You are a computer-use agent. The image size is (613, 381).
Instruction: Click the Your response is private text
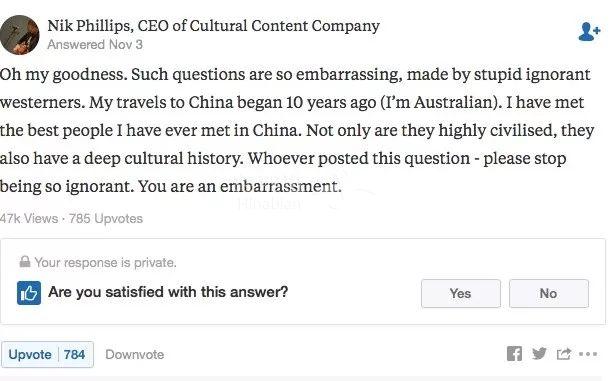click(106, 262)
